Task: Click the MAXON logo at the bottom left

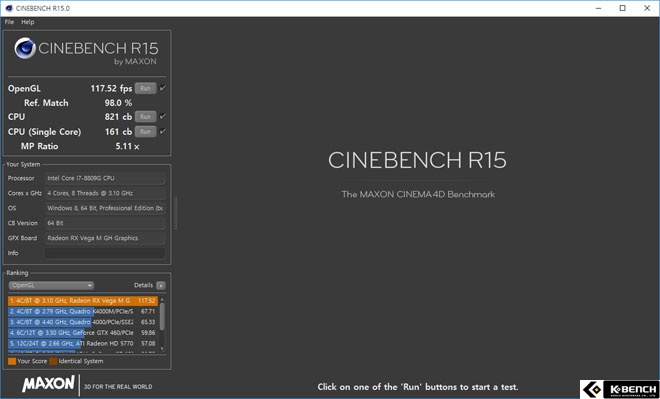Action: coord(48,384)
